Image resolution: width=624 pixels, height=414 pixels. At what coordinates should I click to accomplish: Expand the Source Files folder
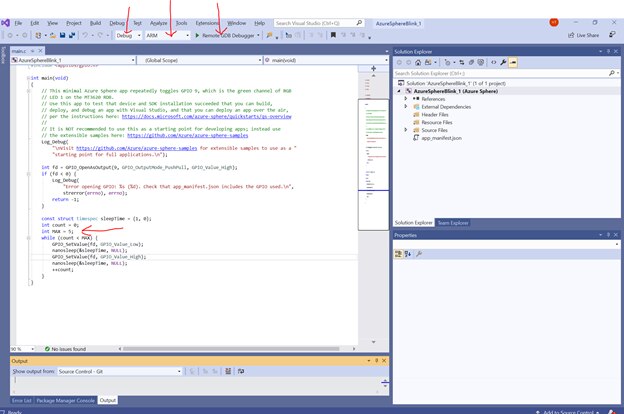click(x=406, y=129)
